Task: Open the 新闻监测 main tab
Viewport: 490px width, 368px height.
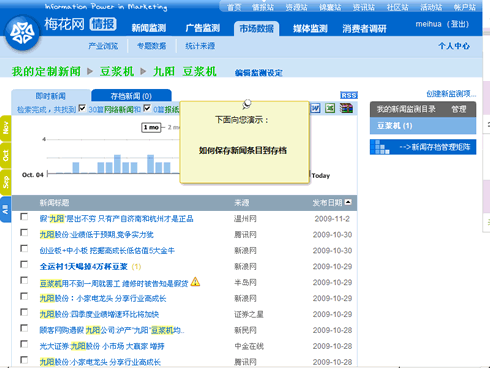Action: pos(149,28)
